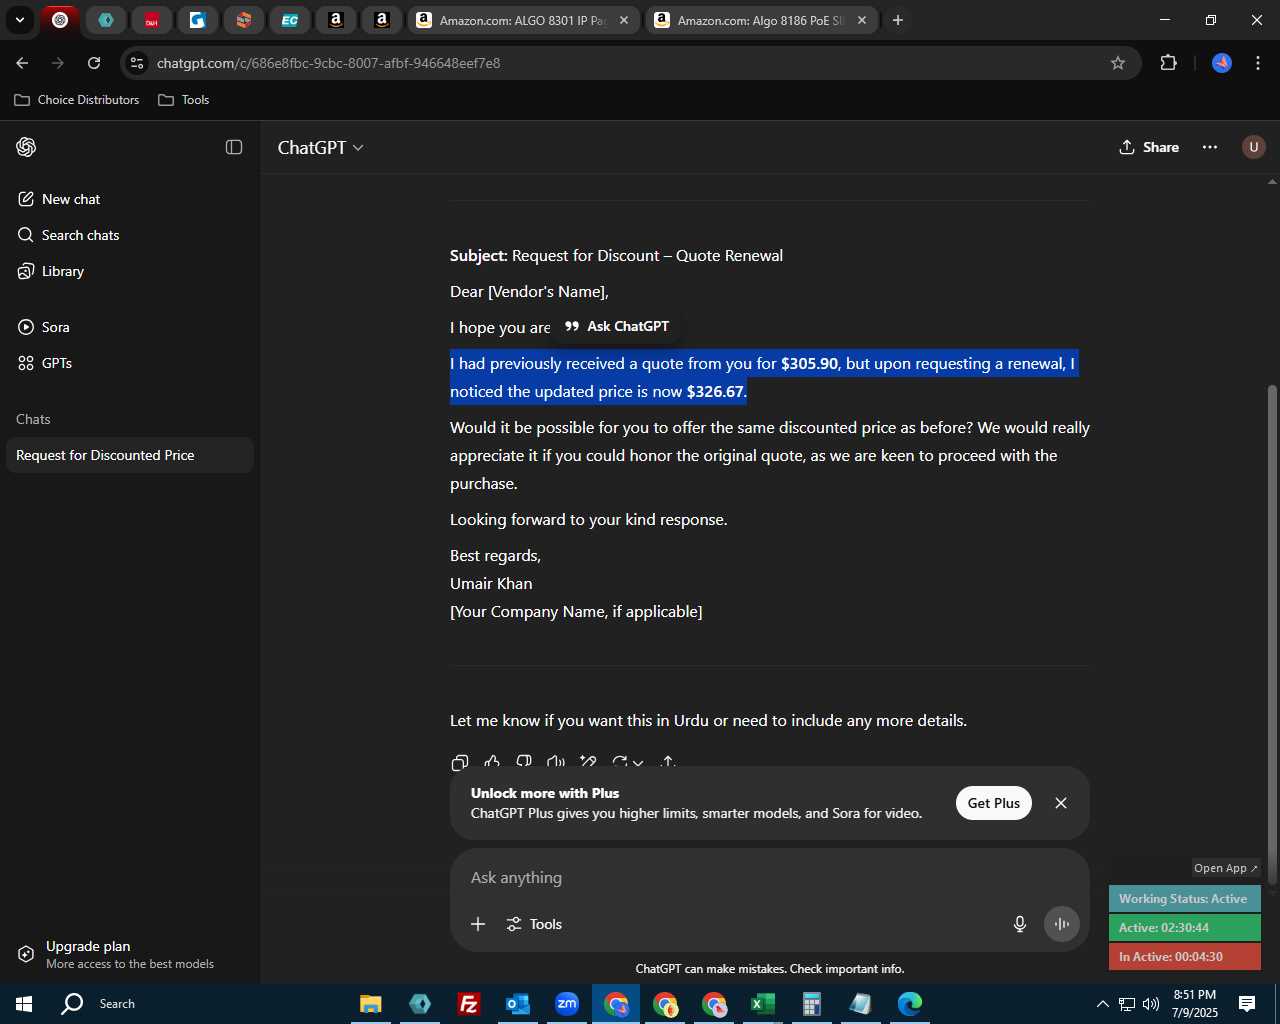Open Chrome's three-dot menu

pyautogui.click(x=1258, y=63)
